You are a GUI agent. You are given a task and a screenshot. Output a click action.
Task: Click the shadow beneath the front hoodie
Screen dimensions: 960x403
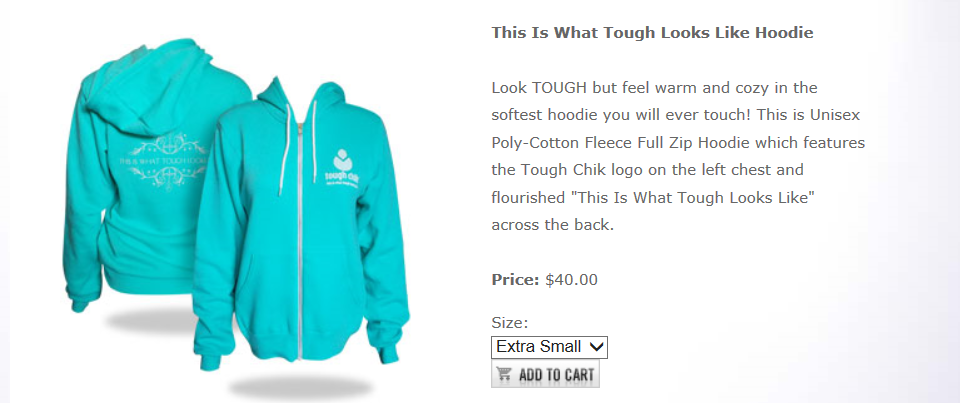pyautogui.click(x=301, y=388)
